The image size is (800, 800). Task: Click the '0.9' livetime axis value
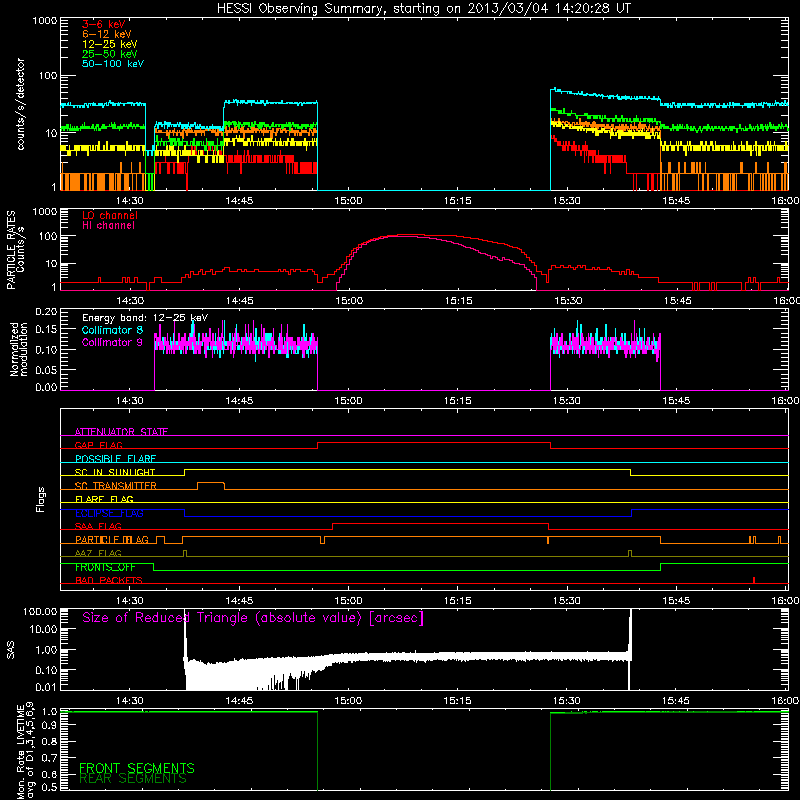tap(49, 724)
